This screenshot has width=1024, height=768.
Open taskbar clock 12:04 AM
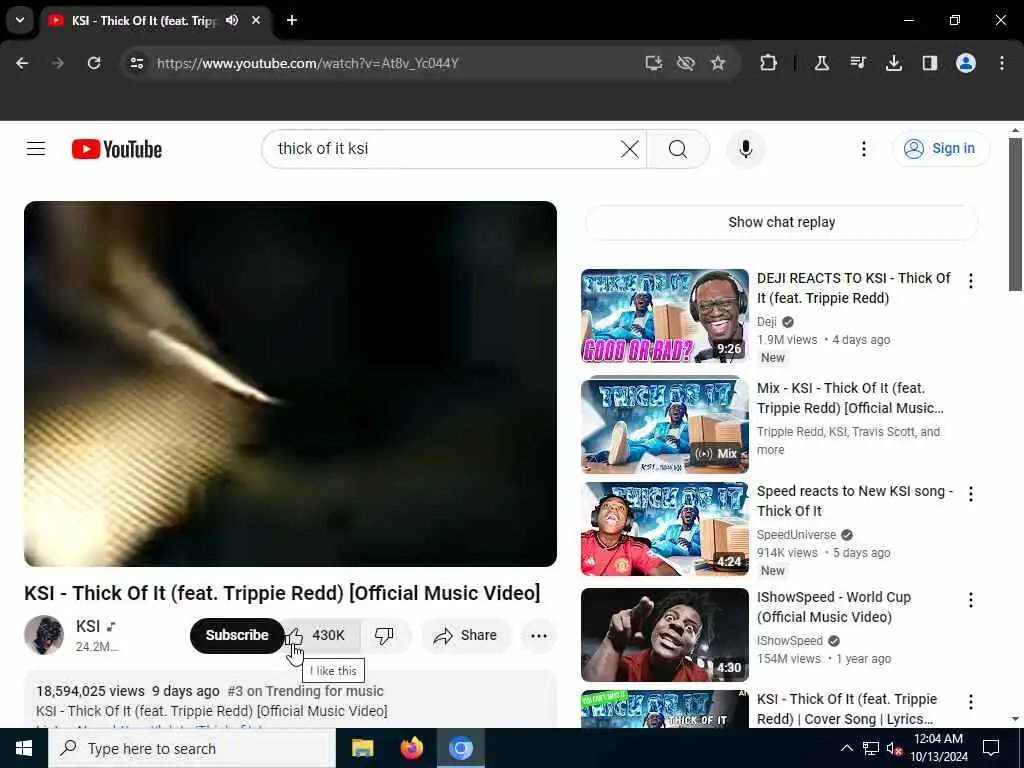click(x=939, y=748)
